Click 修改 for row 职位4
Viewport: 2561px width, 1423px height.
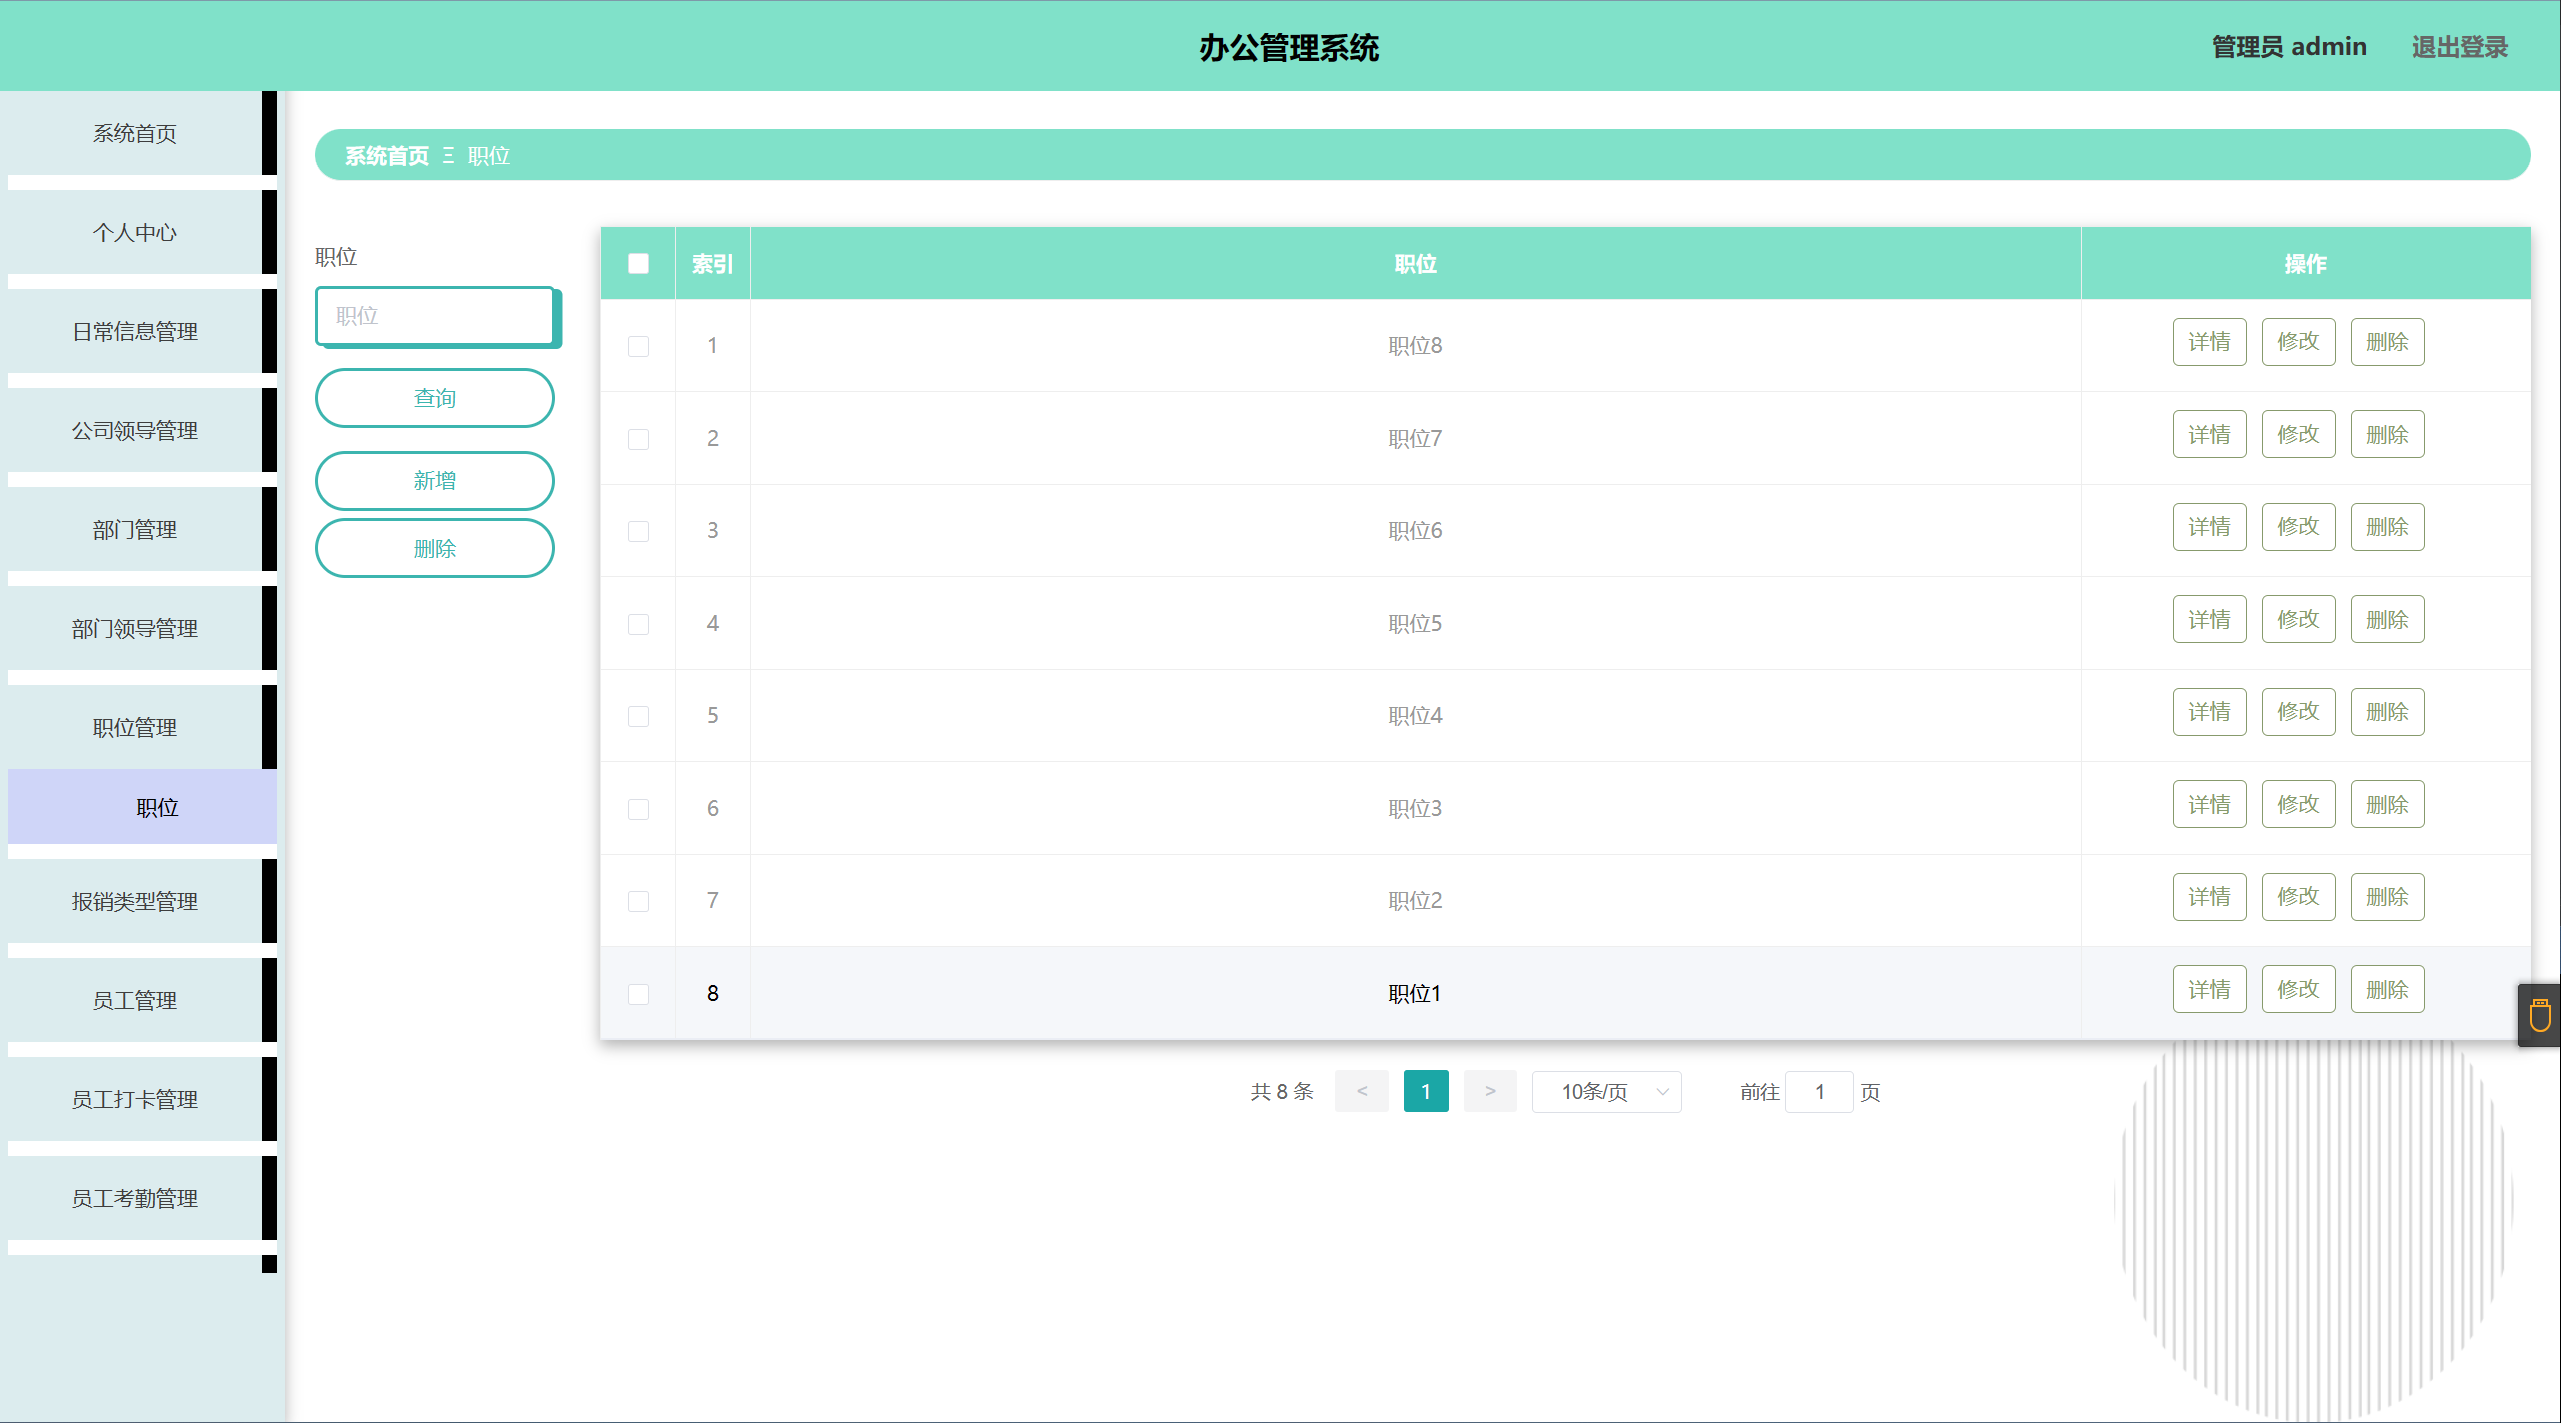pos(2298,712)
